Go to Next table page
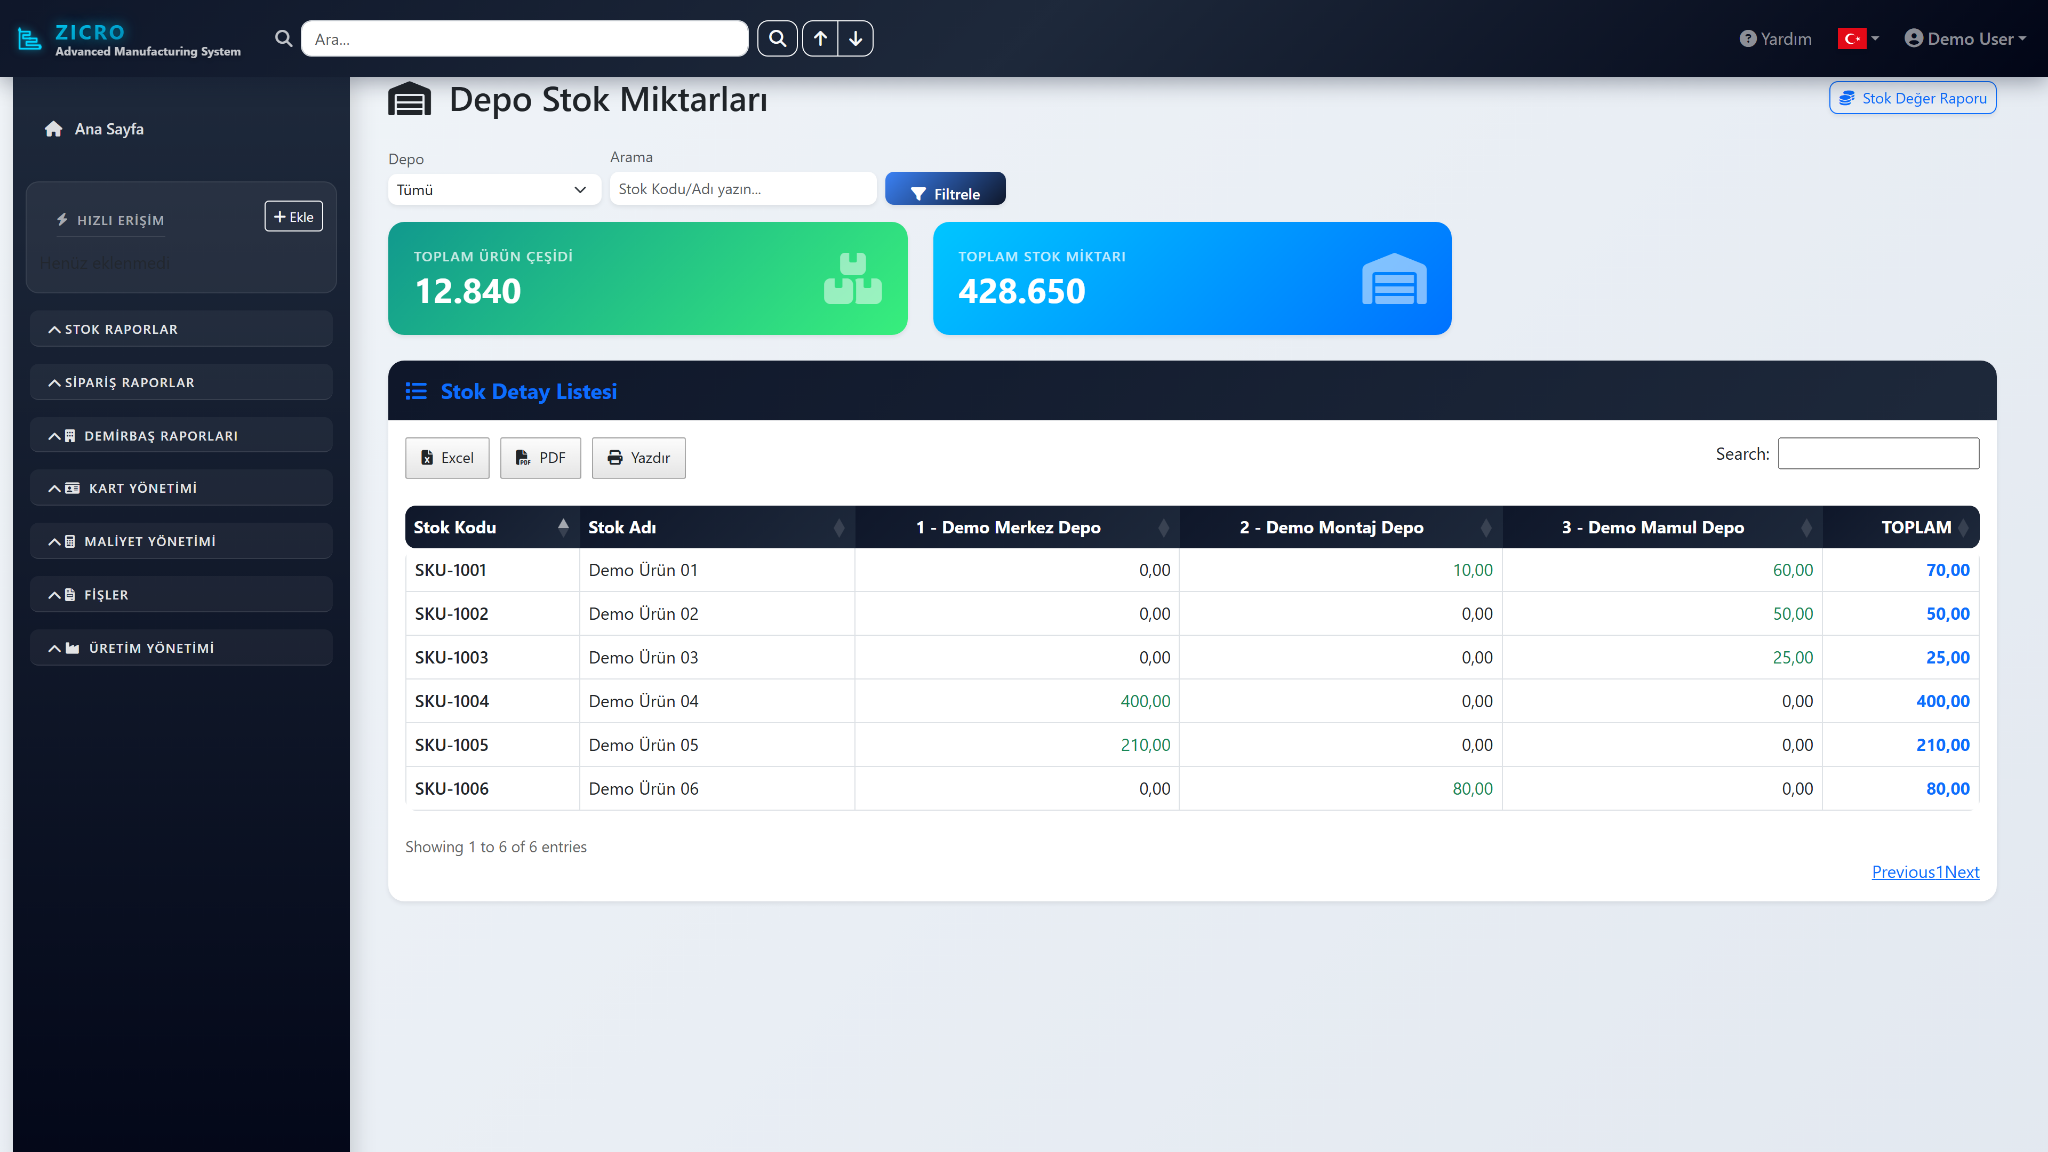This screenshot has height=1152, width=2048. tap(1962, 872)
